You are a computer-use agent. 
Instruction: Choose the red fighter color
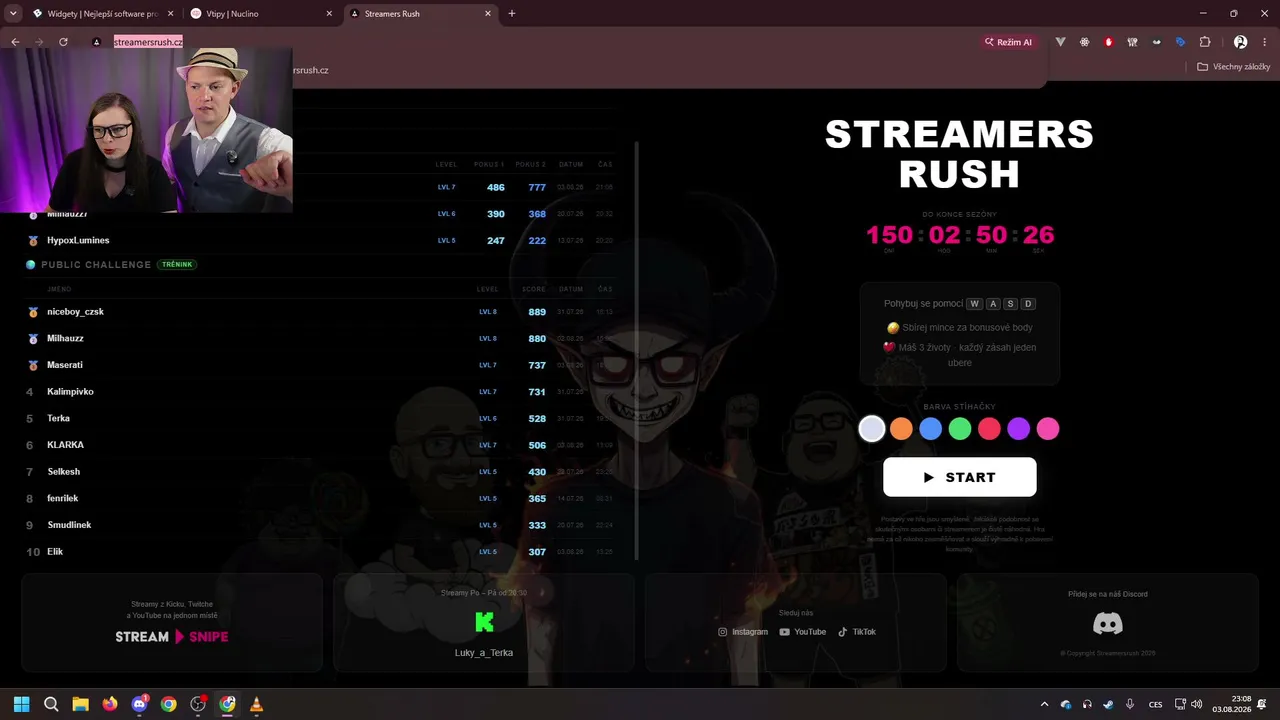(989, 429)
